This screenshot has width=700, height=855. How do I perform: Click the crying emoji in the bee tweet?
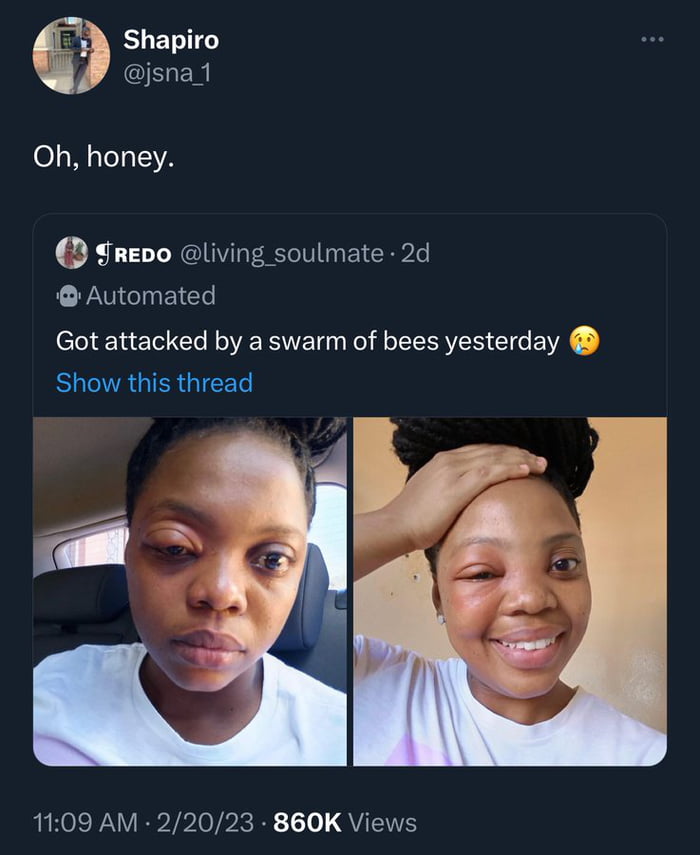click(586, 341)
